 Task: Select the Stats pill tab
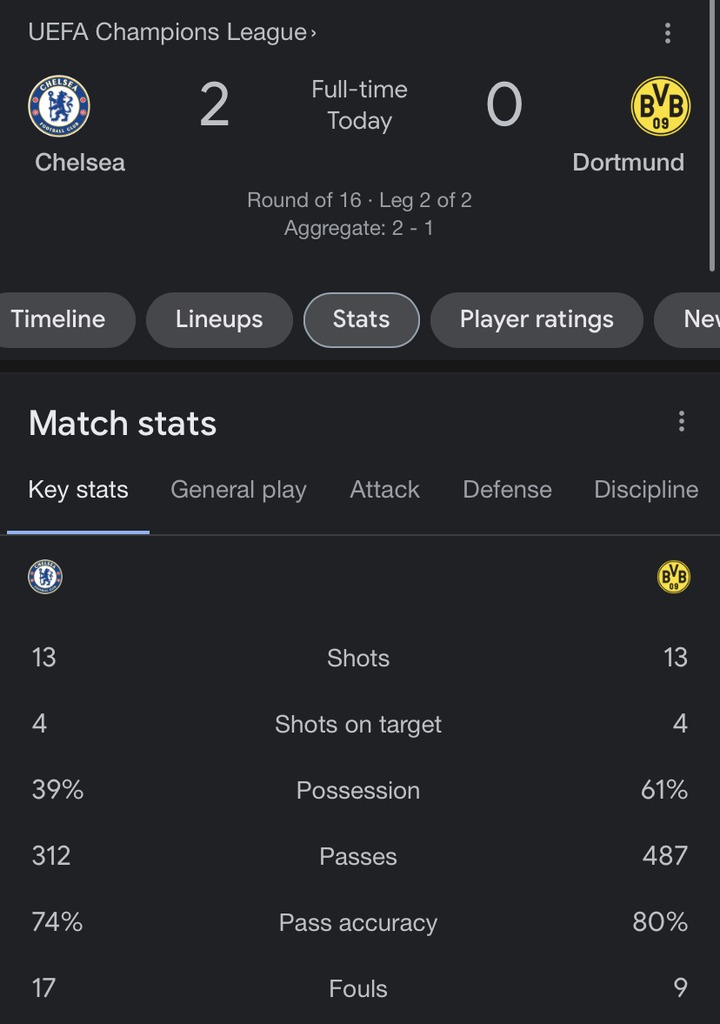[361, 320]
